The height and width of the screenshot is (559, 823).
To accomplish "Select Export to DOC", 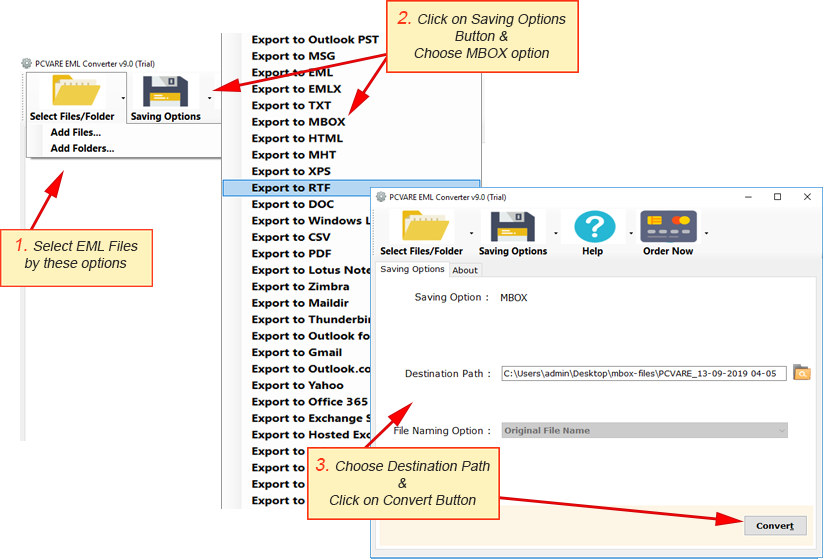I will 293,204.
